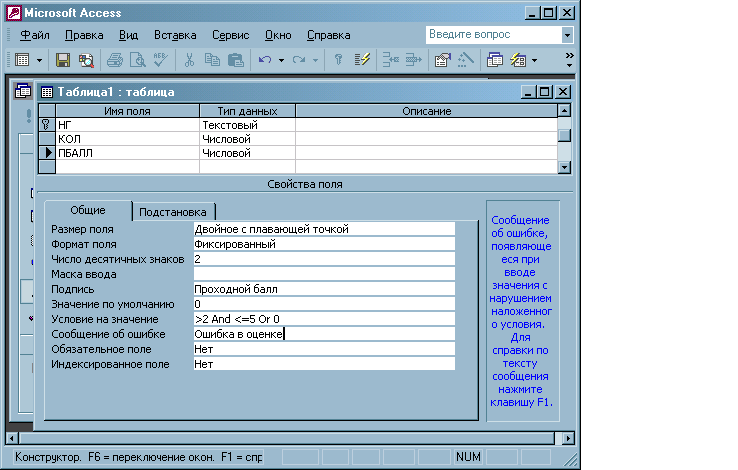
Task: Open the View button dropdown arrow
Action: [40, 60]
